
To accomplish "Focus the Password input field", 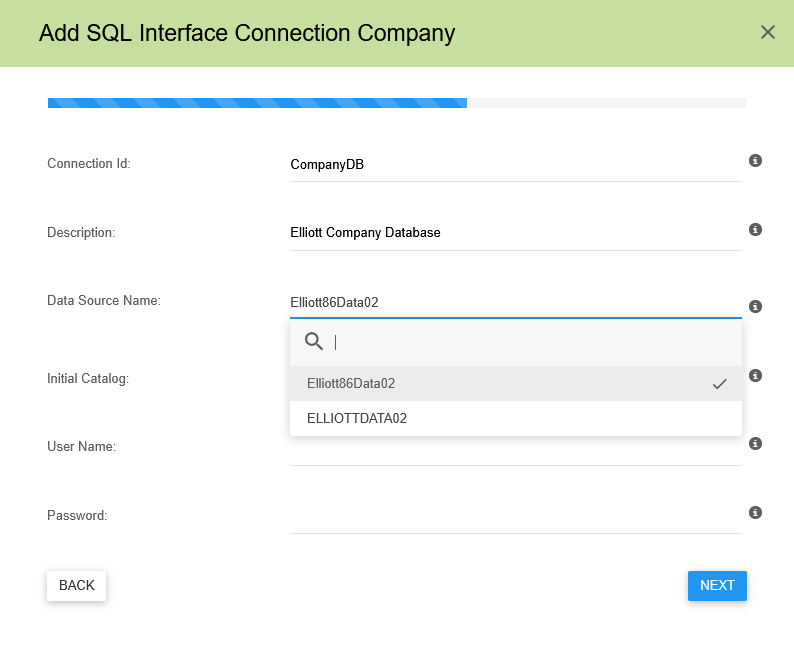I will click(x=515, y=518).
